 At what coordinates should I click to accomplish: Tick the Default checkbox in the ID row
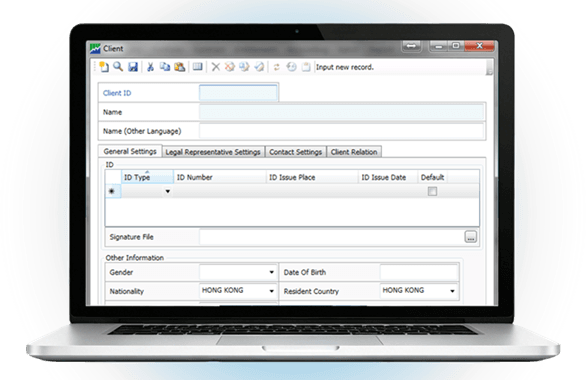(432, 191)
